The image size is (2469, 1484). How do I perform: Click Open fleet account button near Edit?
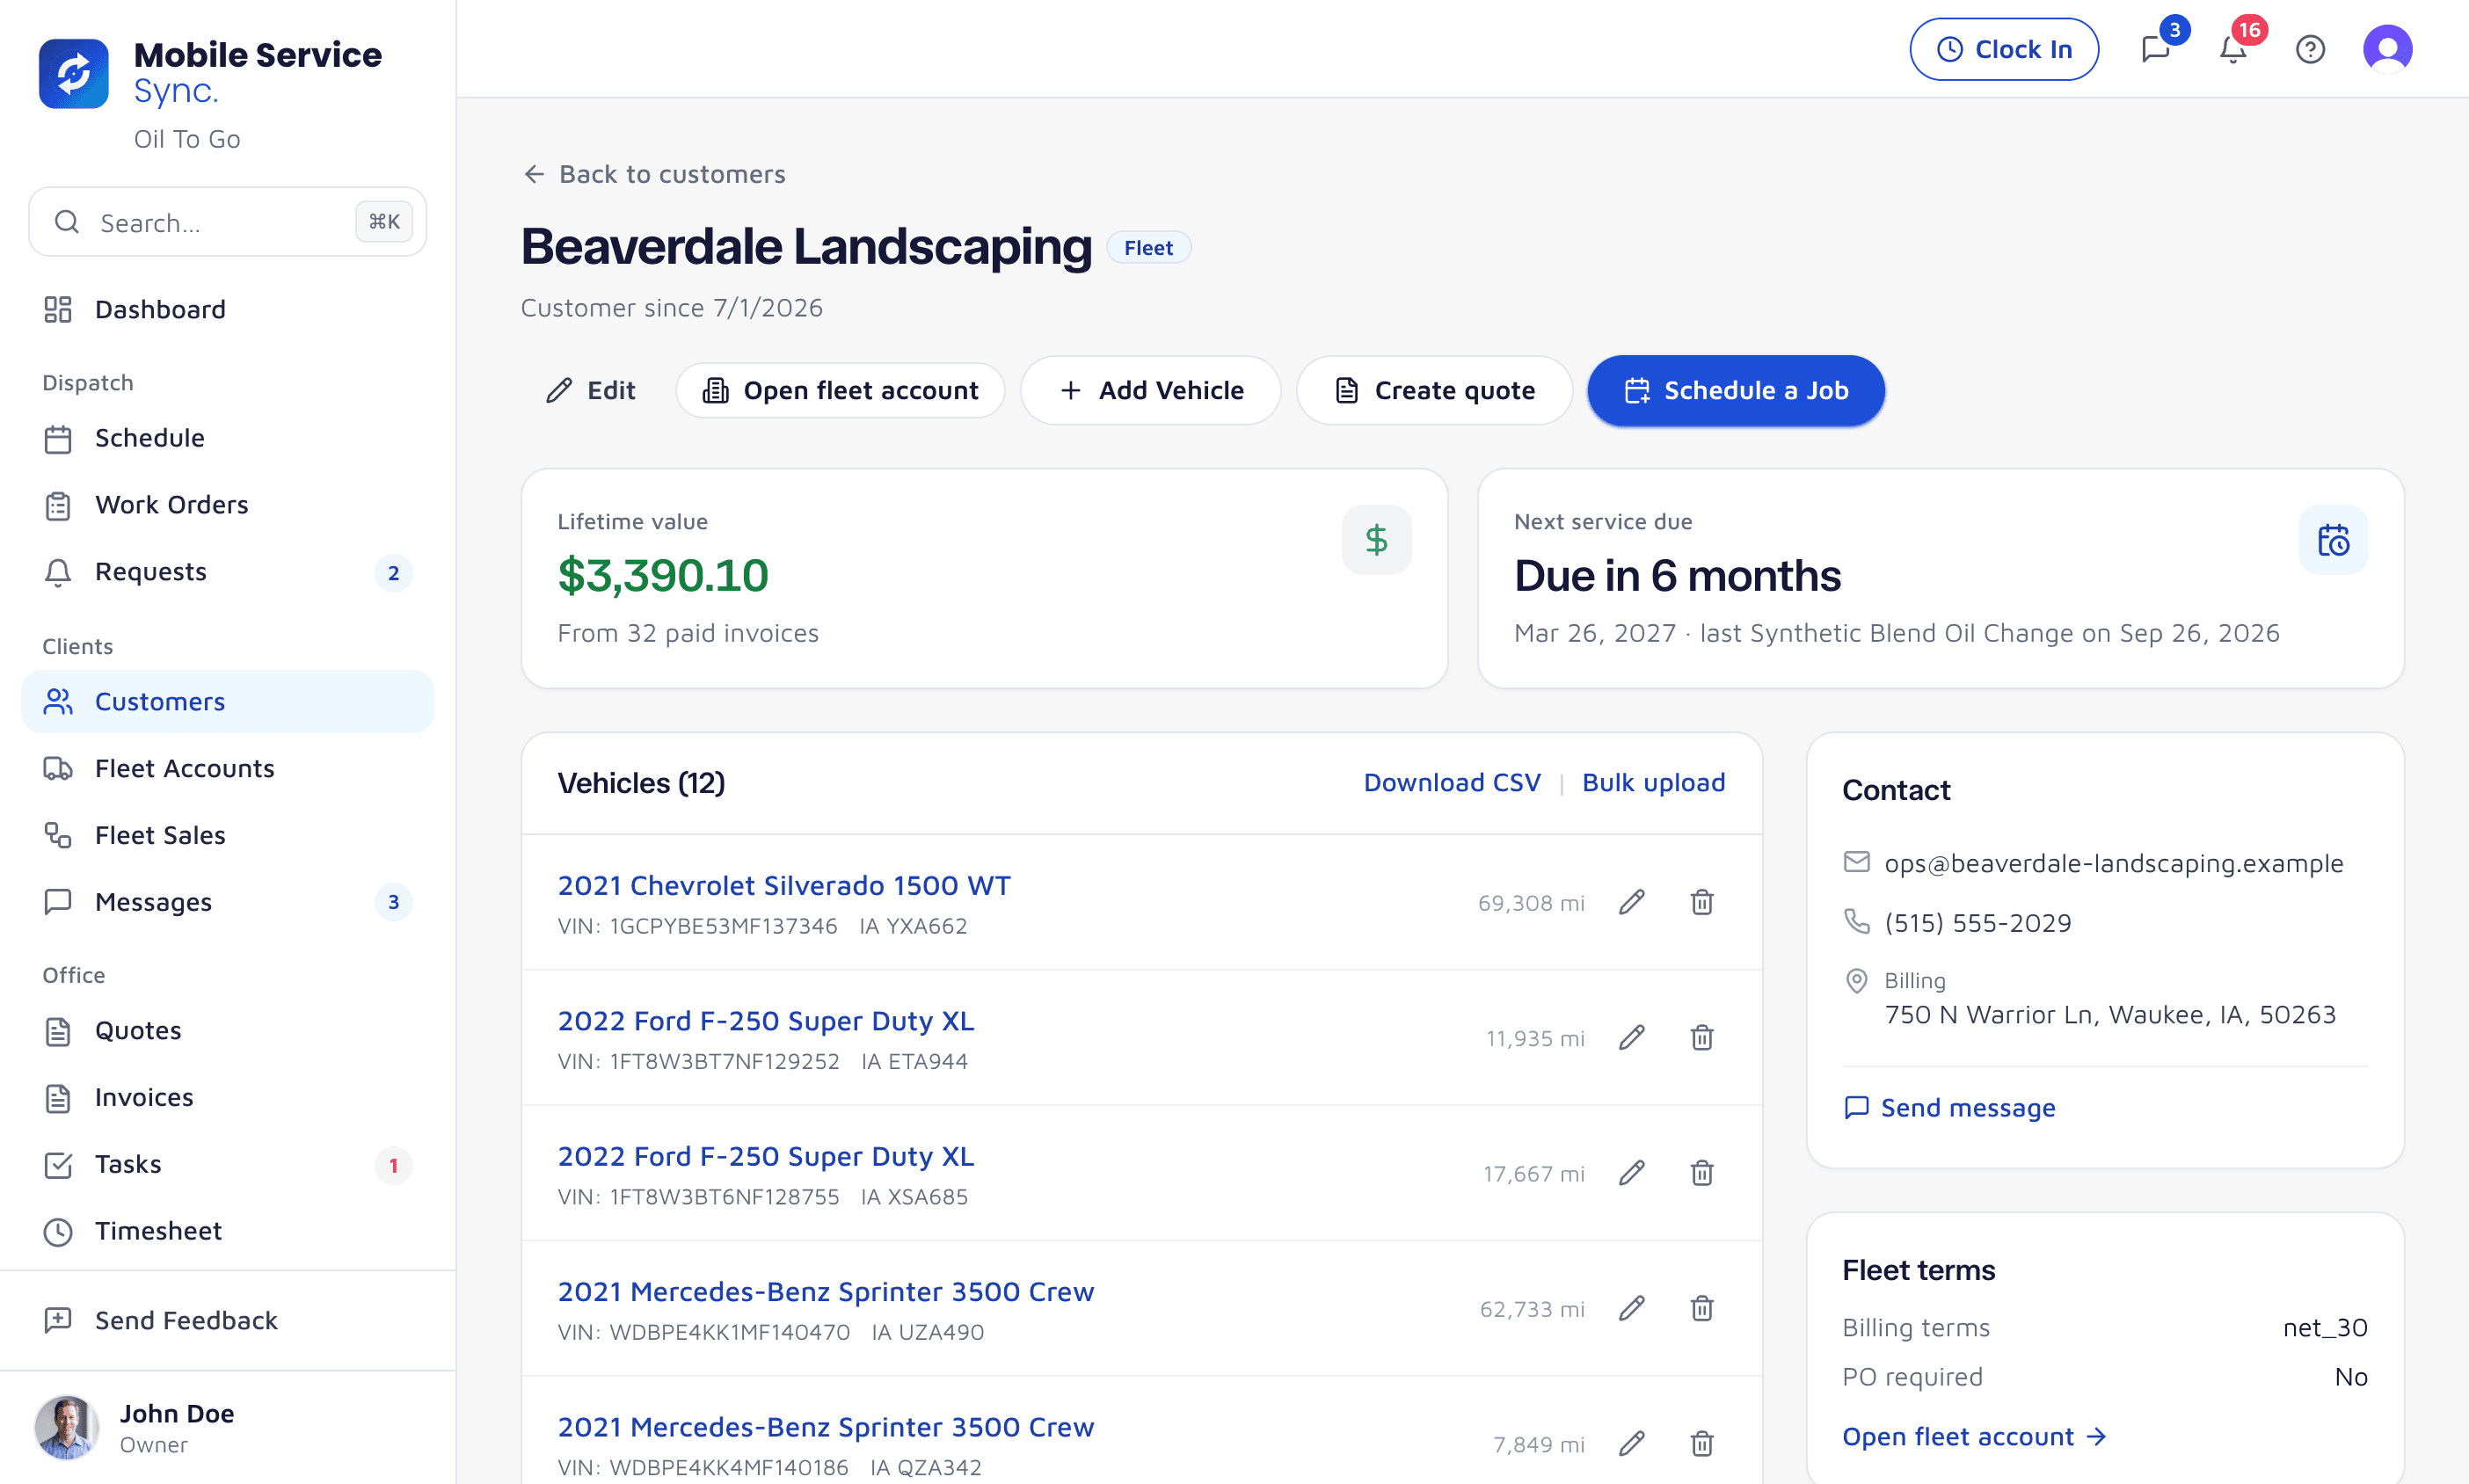point(840,391)
